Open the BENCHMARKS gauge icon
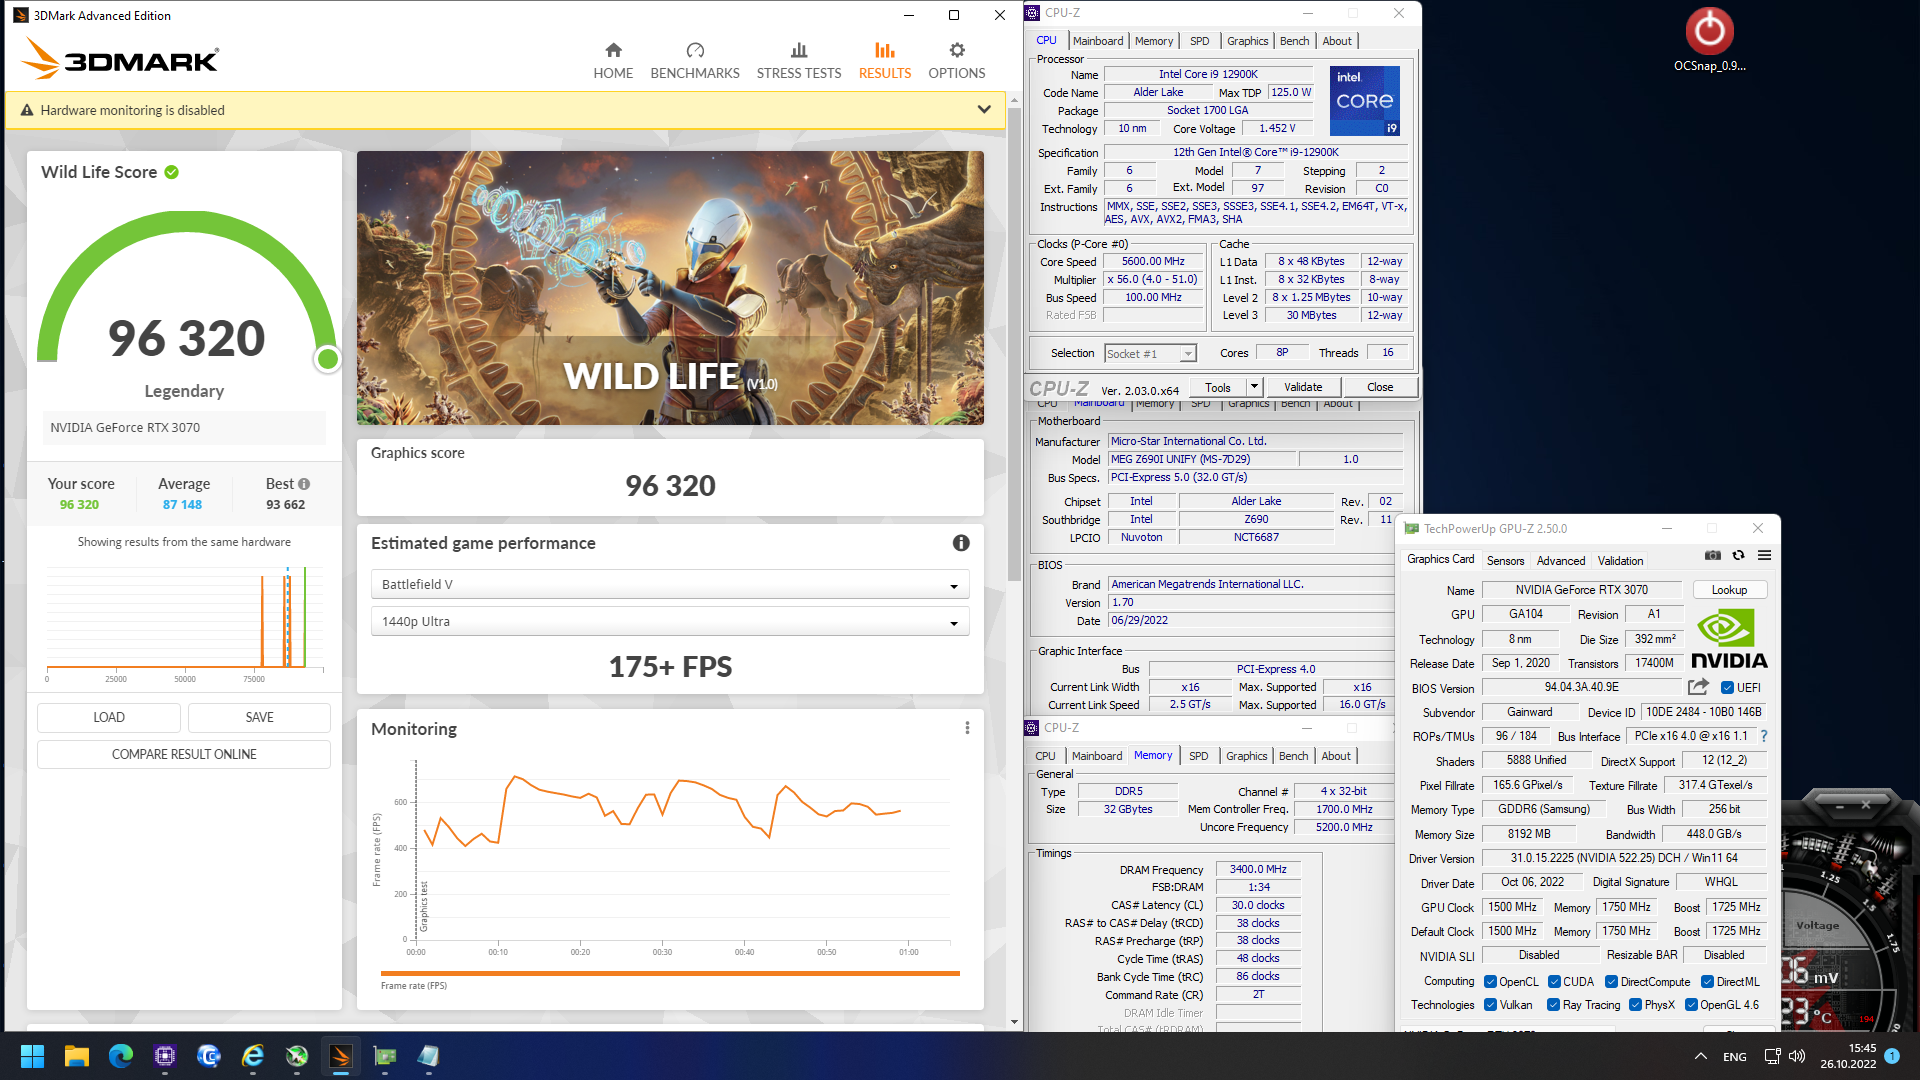This screenshot has height=1080, width=1920. pyautogui.click(x=695, y=50)
